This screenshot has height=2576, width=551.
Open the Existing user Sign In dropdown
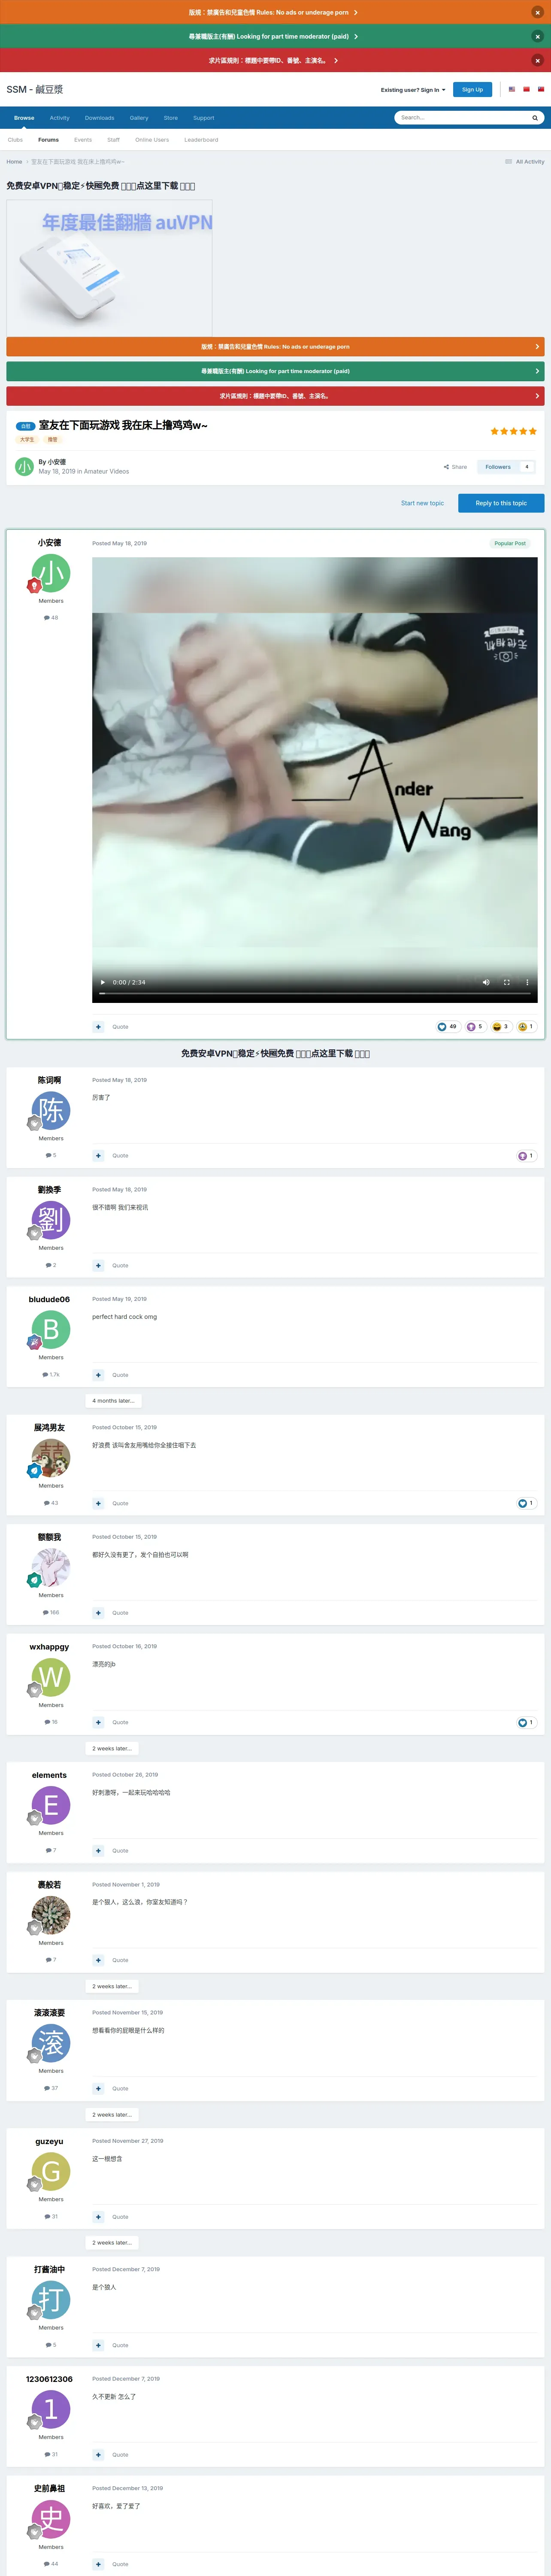tap(413, 90)
